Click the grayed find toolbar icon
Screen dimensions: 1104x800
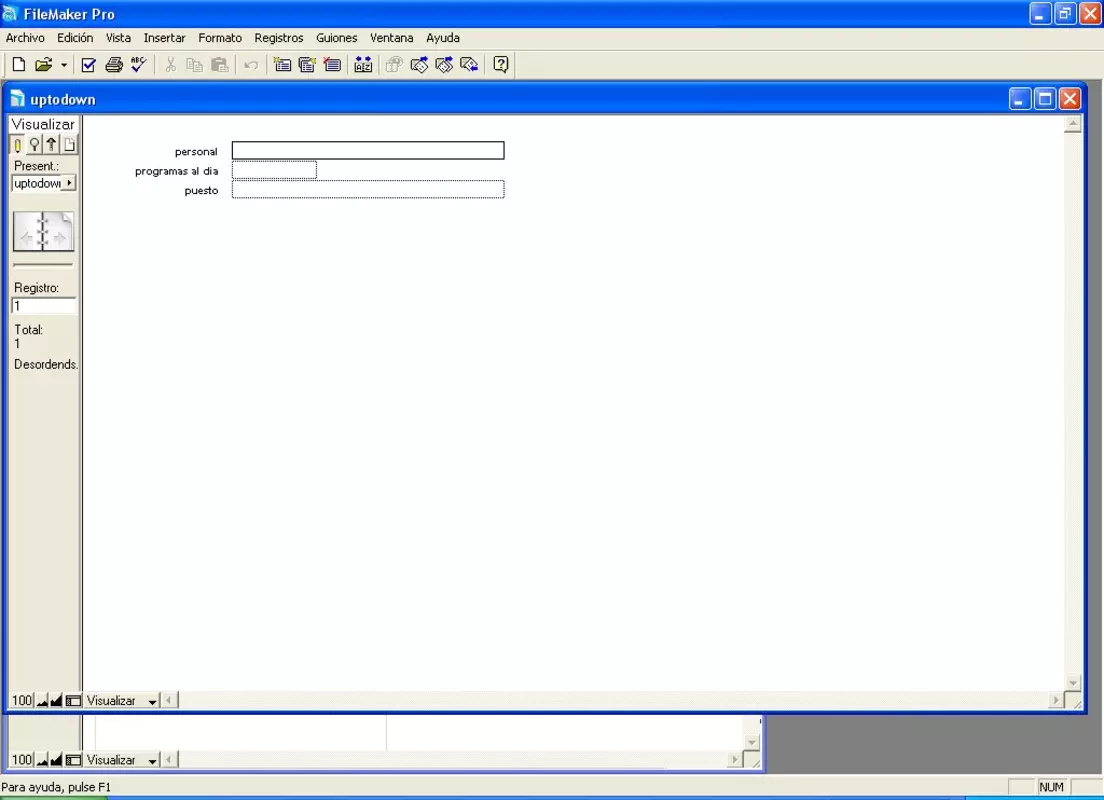coord(394,65)
